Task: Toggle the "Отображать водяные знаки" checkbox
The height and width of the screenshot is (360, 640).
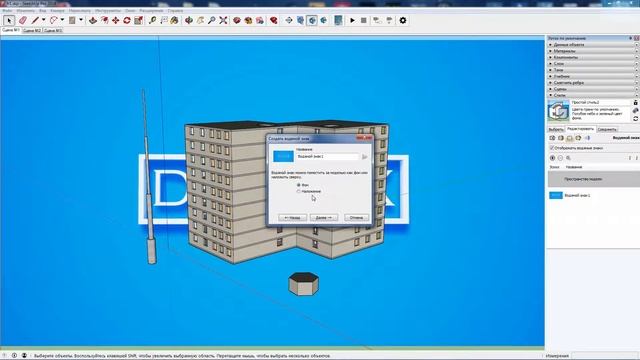Action: [x=552, y=148]
